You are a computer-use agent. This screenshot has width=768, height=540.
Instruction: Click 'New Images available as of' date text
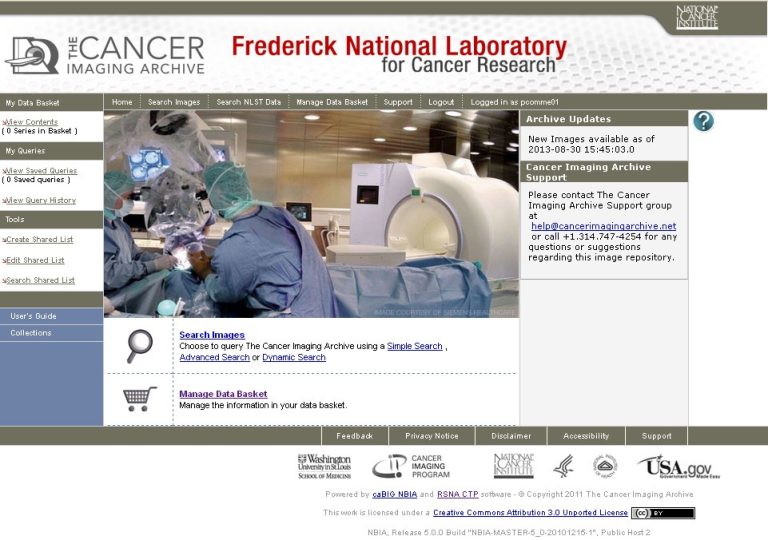591,144
